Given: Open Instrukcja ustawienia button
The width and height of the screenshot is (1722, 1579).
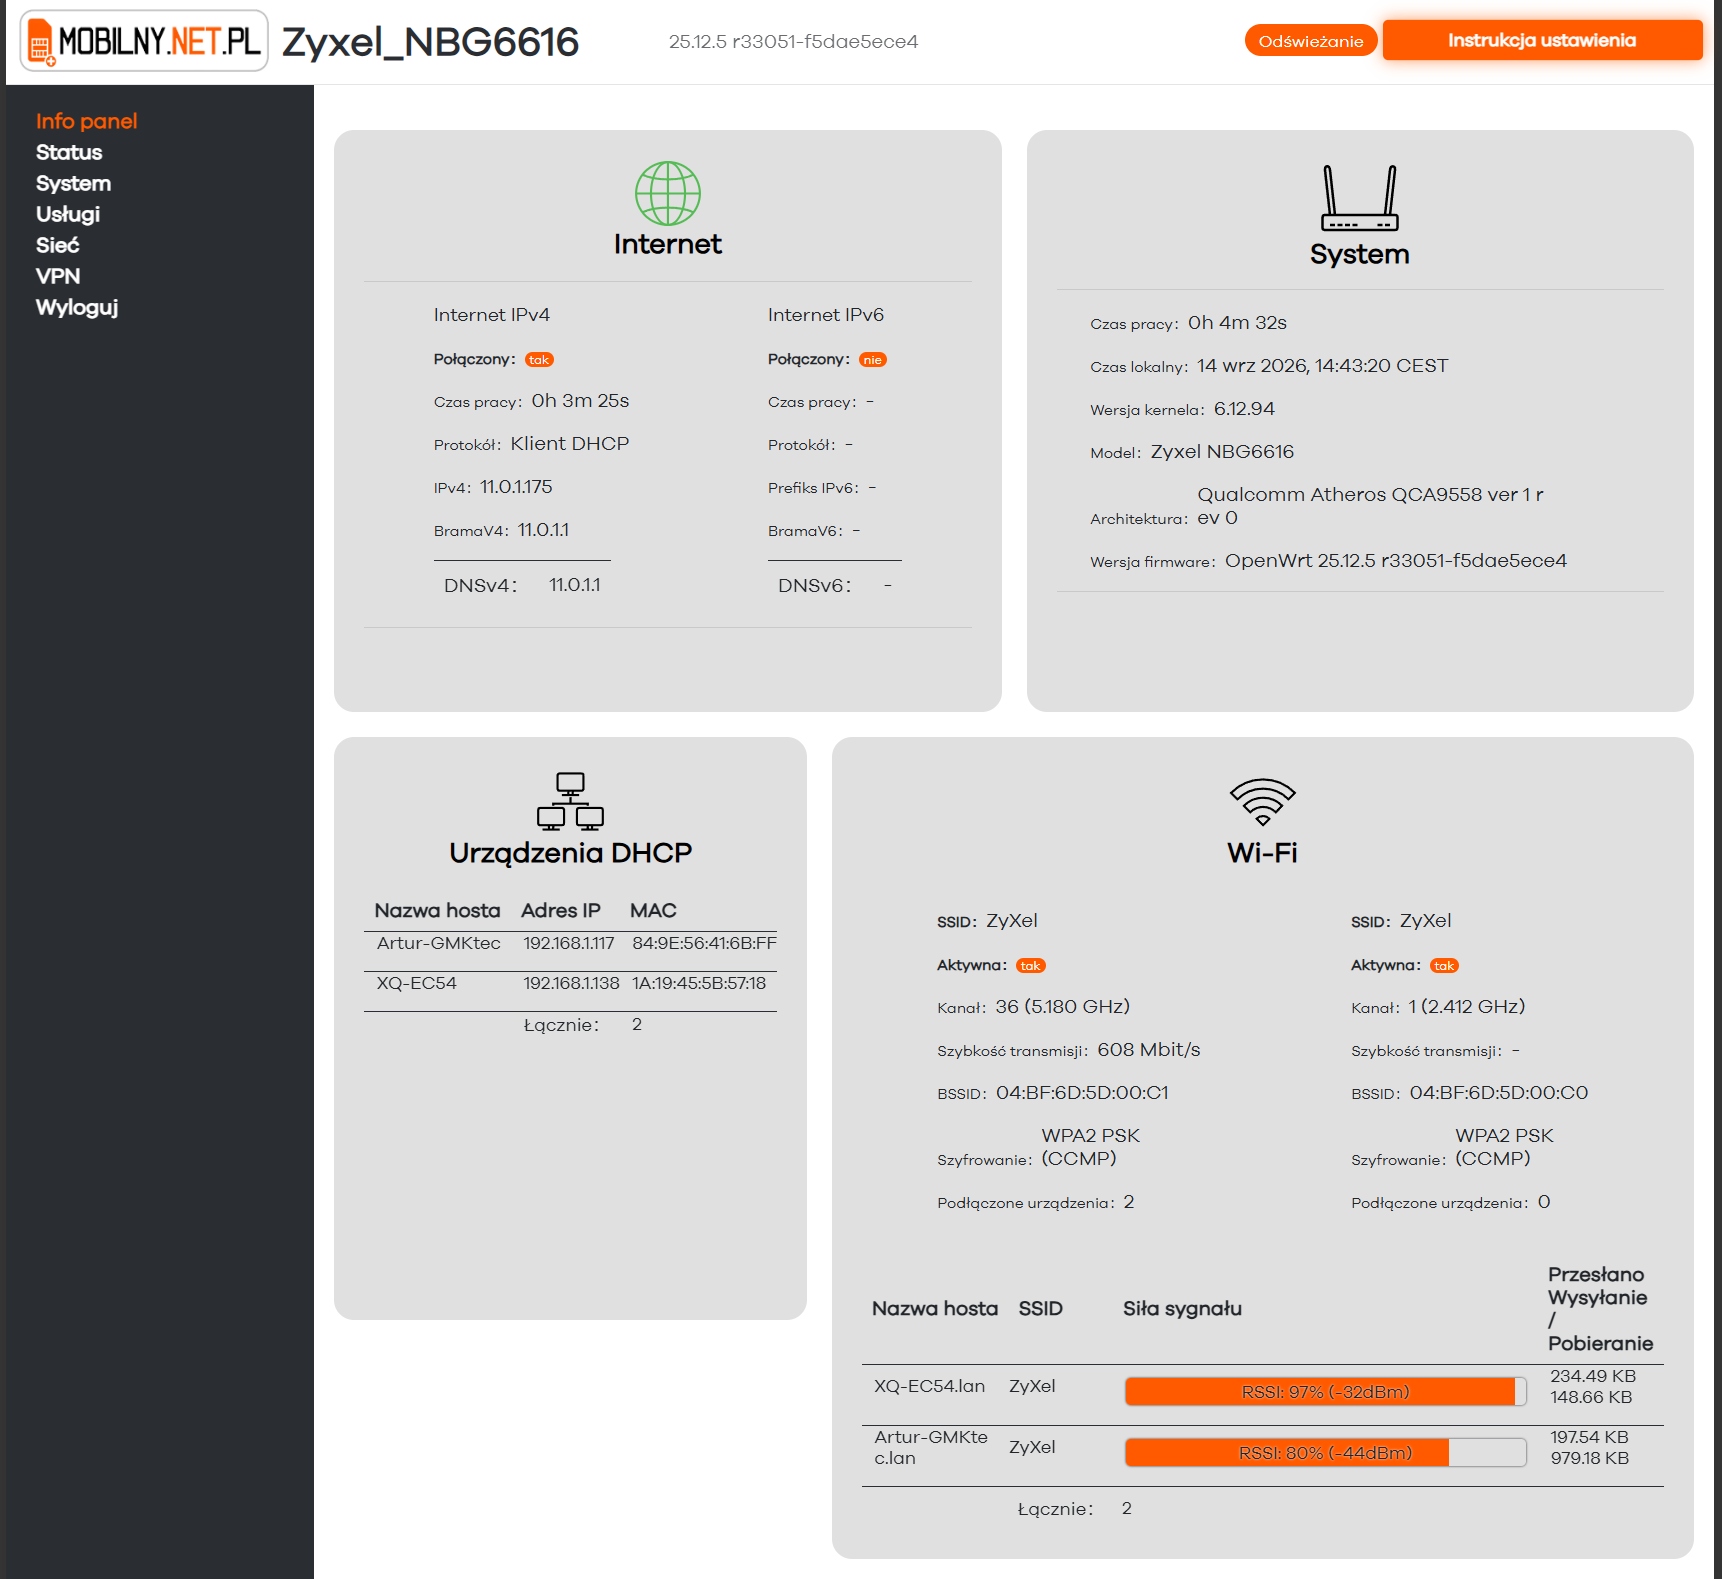Looking at the screenshot, I should (1542, 40).
